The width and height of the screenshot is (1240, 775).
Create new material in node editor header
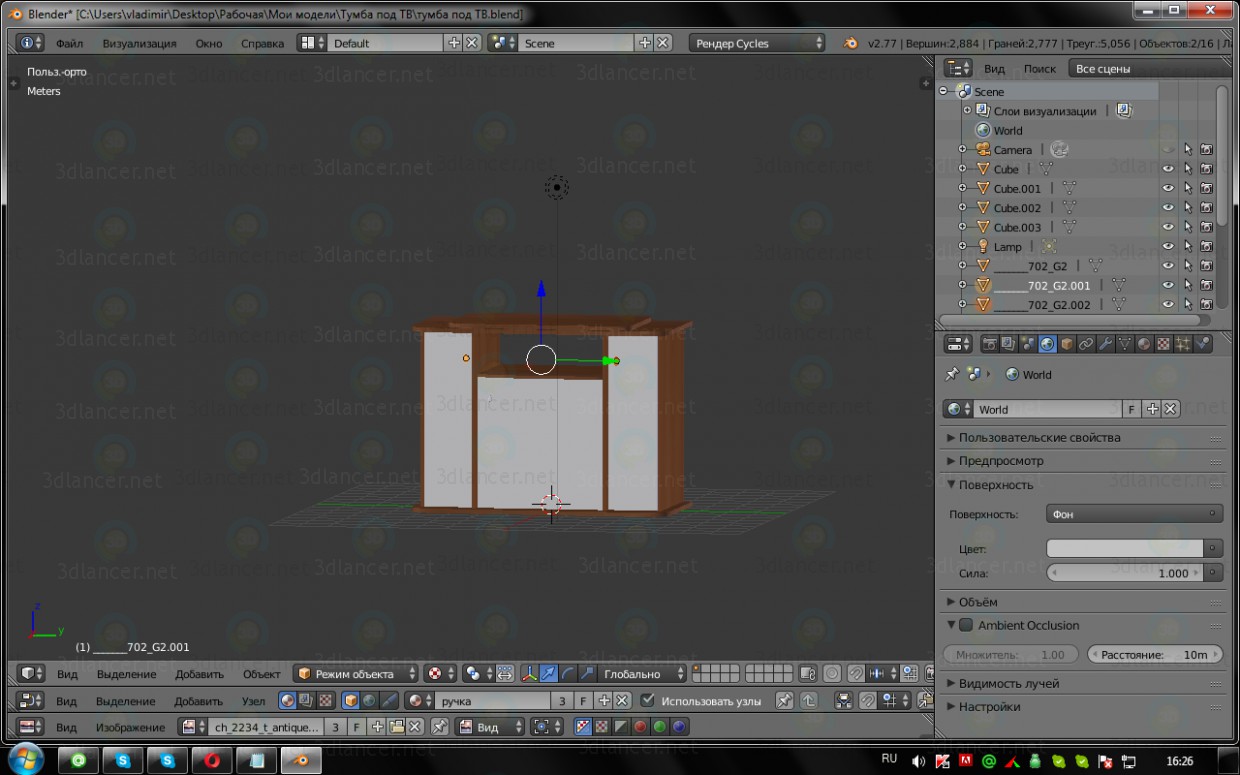pyautogui.click(x=604, y=701)
